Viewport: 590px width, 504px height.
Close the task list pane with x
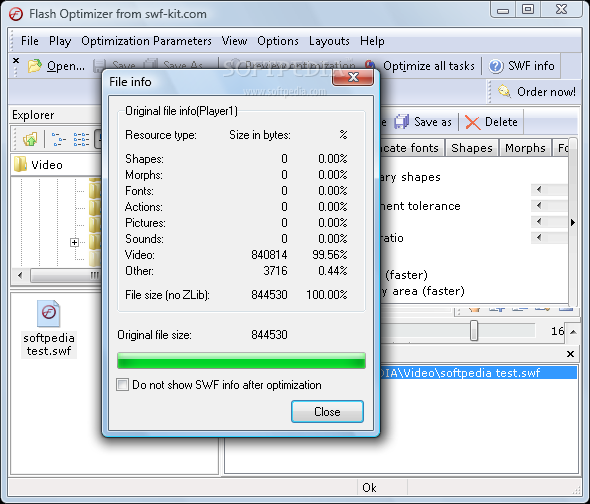[570, 354]
